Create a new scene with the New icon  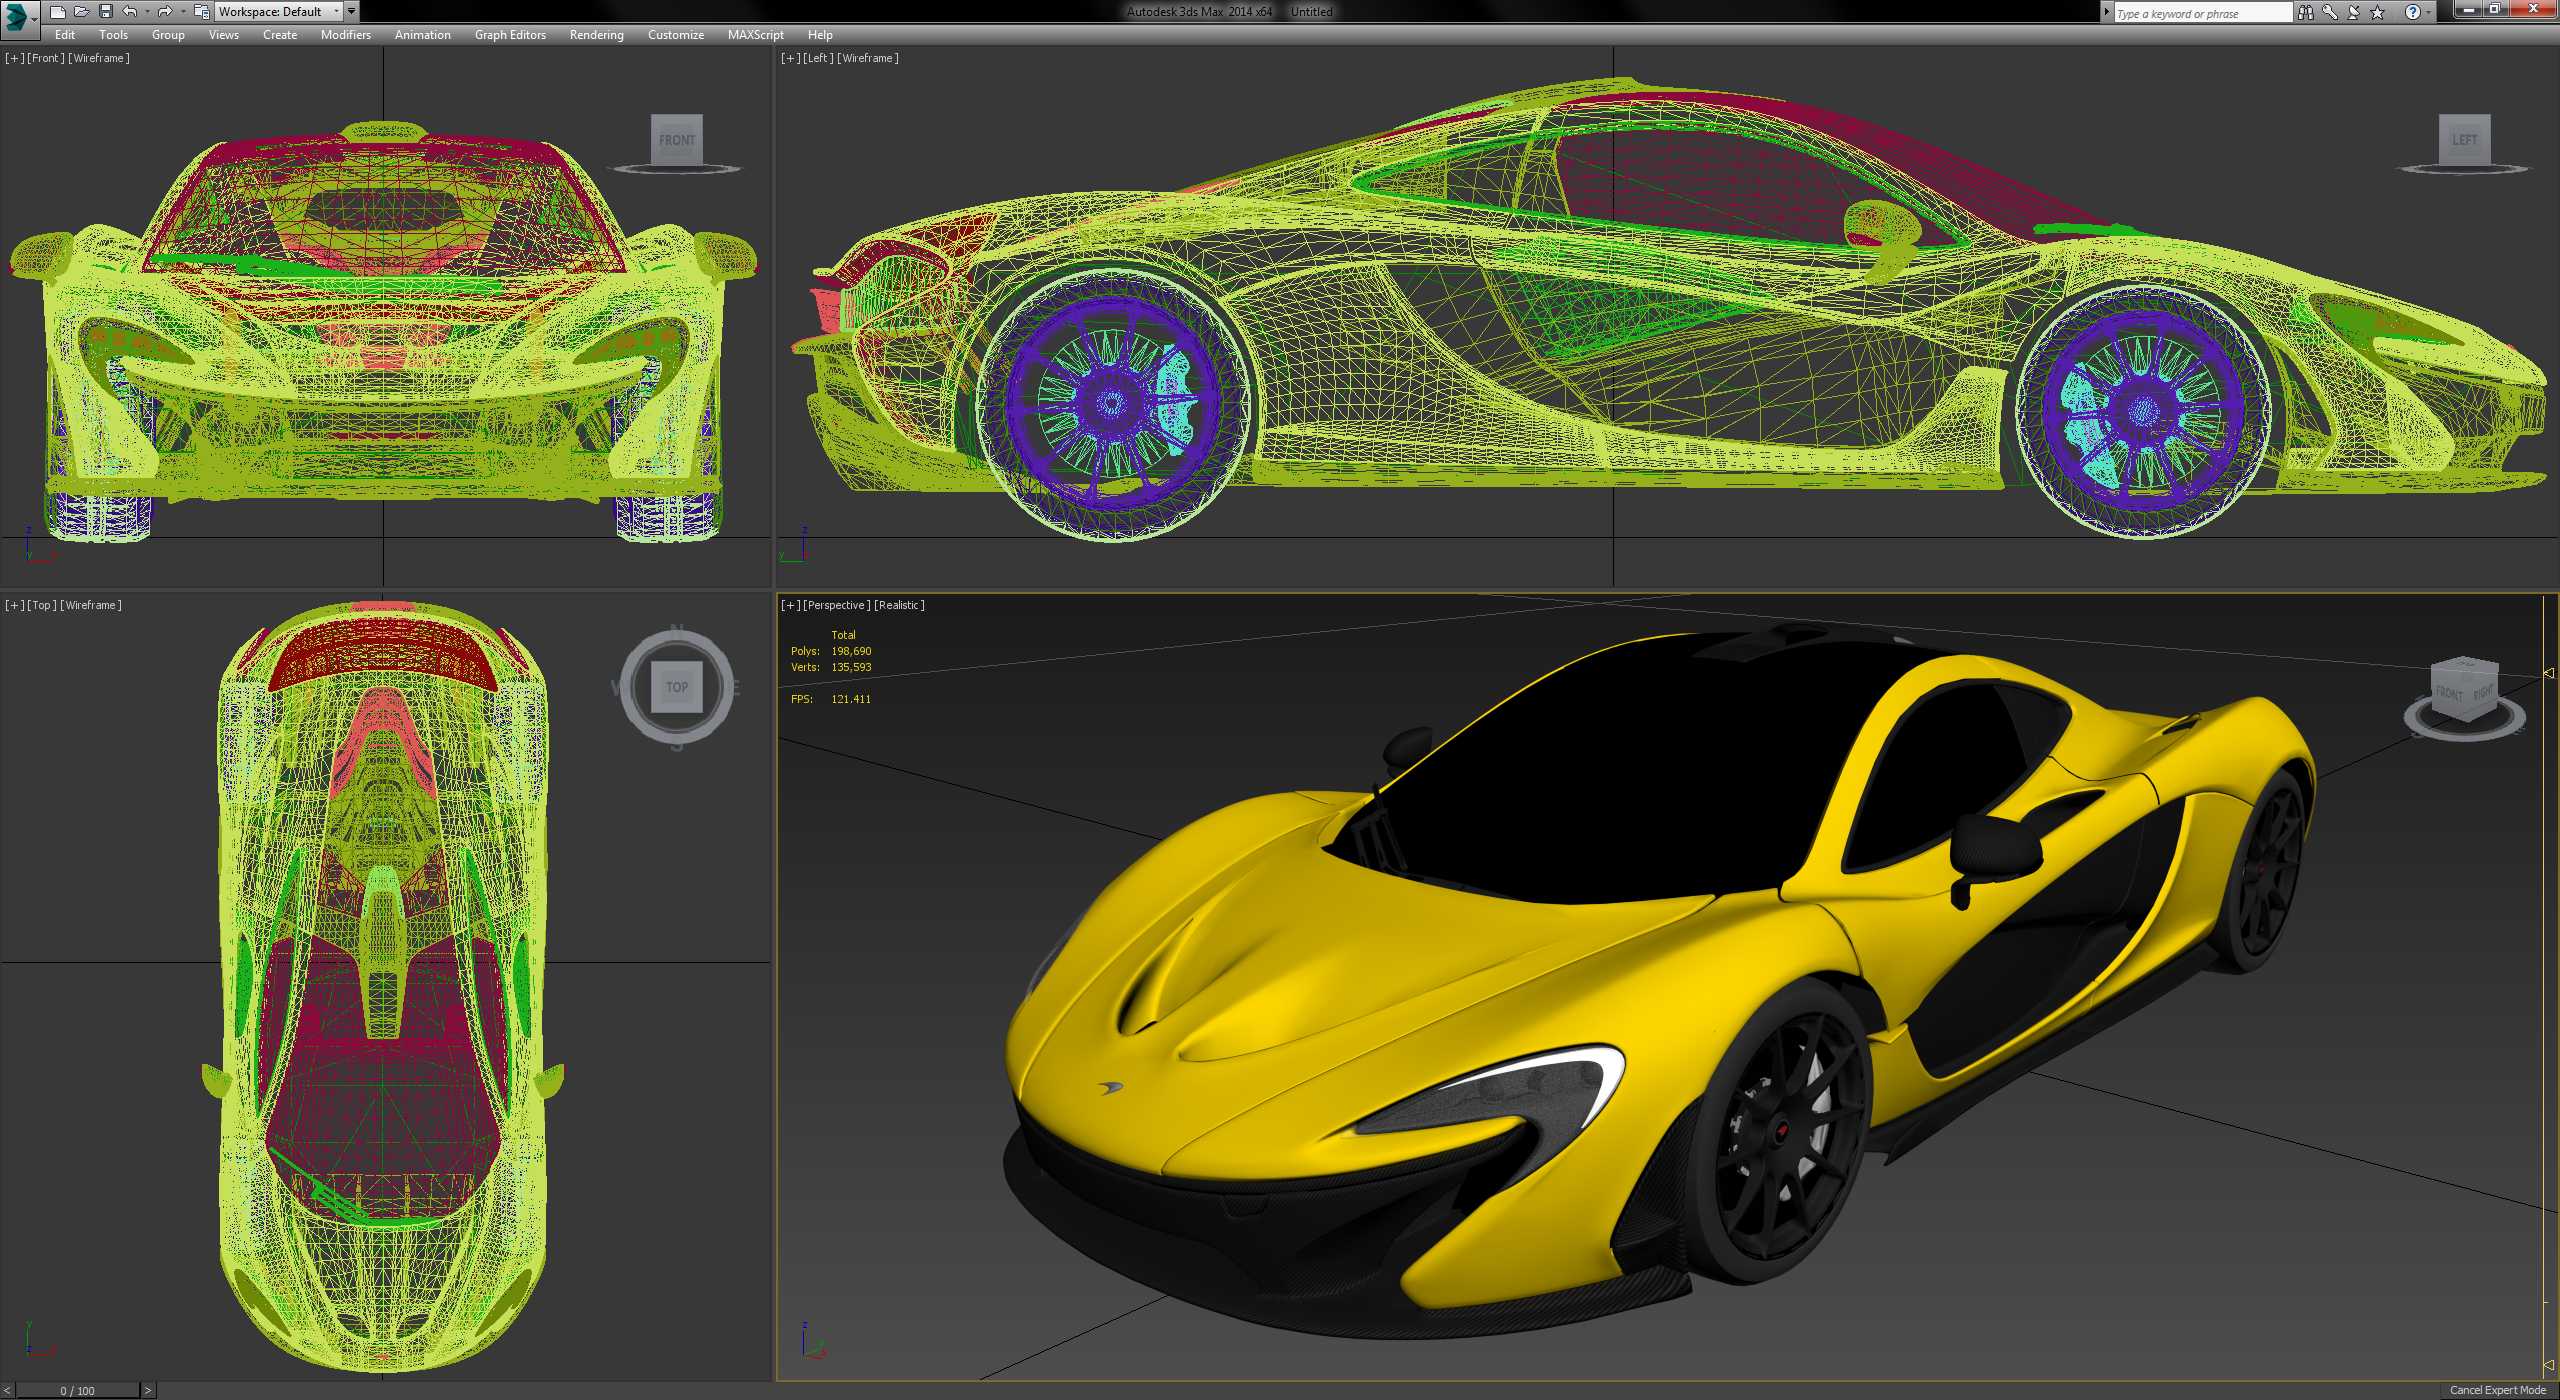[x=58, y=11]
